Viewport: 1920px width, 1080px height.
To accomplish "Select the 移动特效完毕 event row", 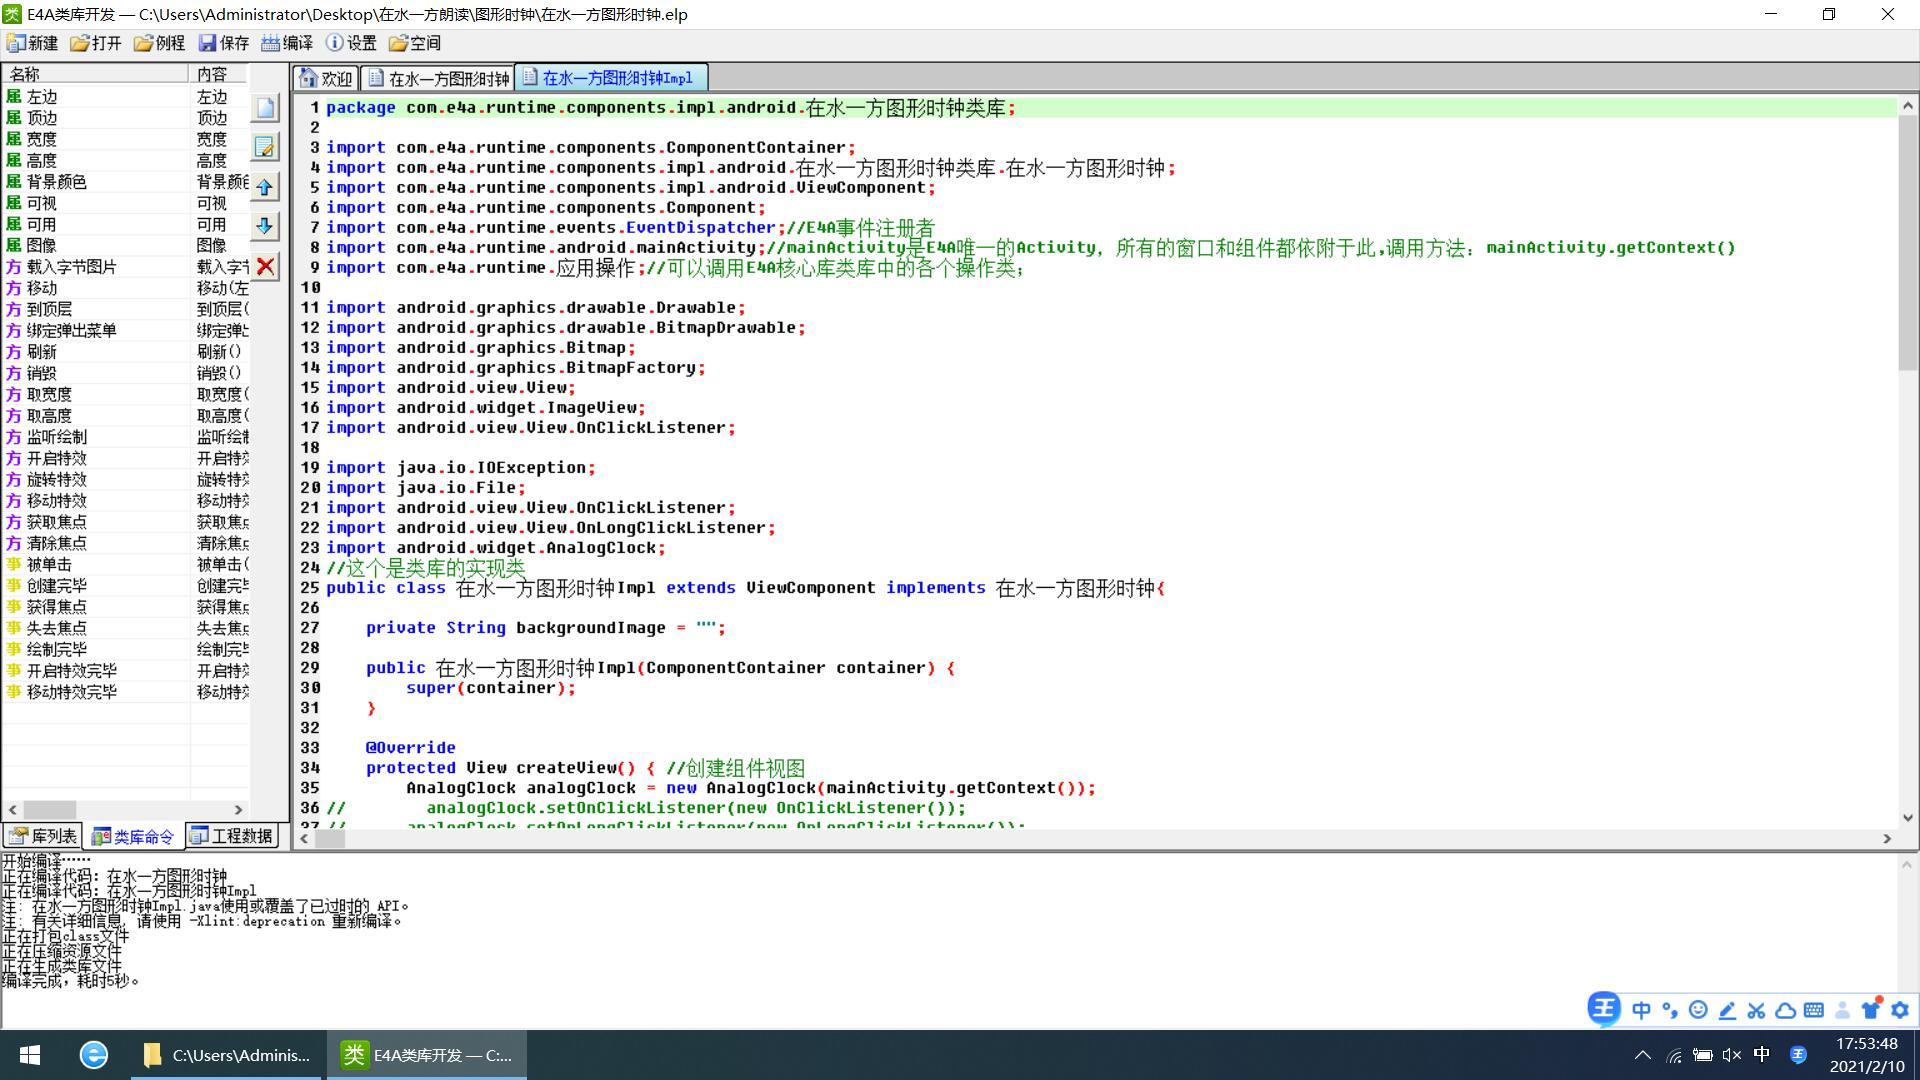I will click(x=125, y=692).
